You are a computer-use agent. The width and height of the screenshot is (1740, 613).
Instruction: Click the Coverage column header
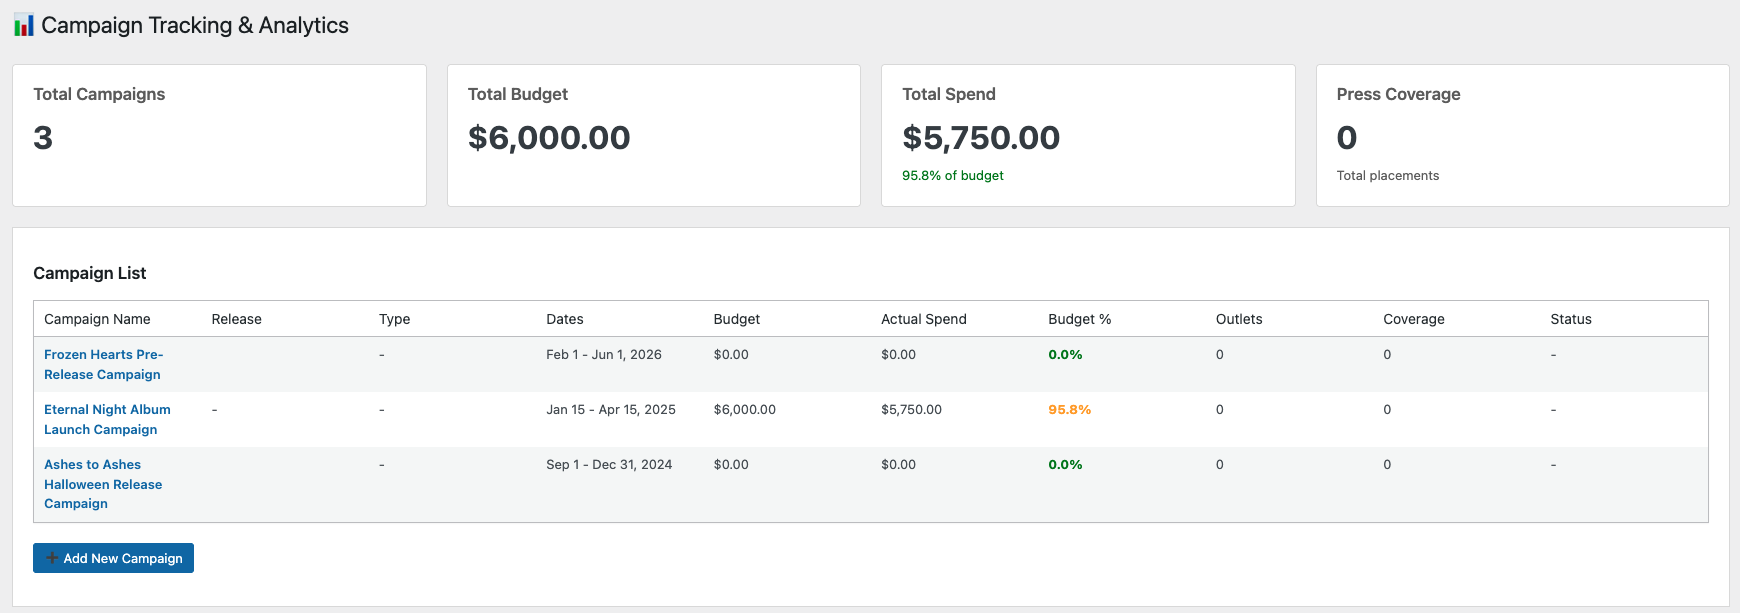coord(1413,319)
